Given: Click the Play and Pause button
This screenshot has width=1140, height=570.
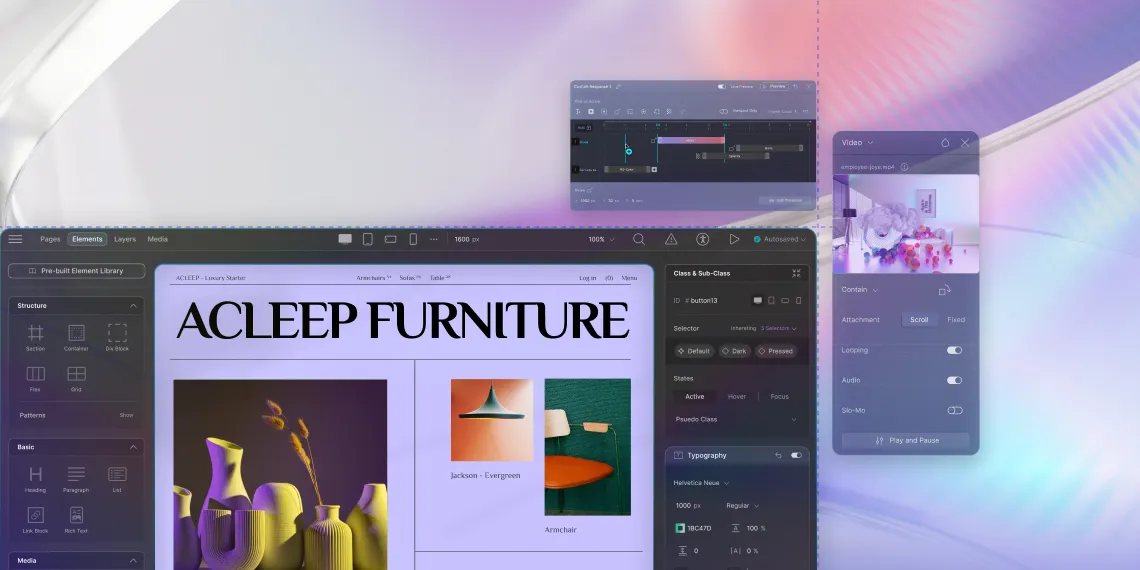Looking at the screenshot, I should 906,440.
